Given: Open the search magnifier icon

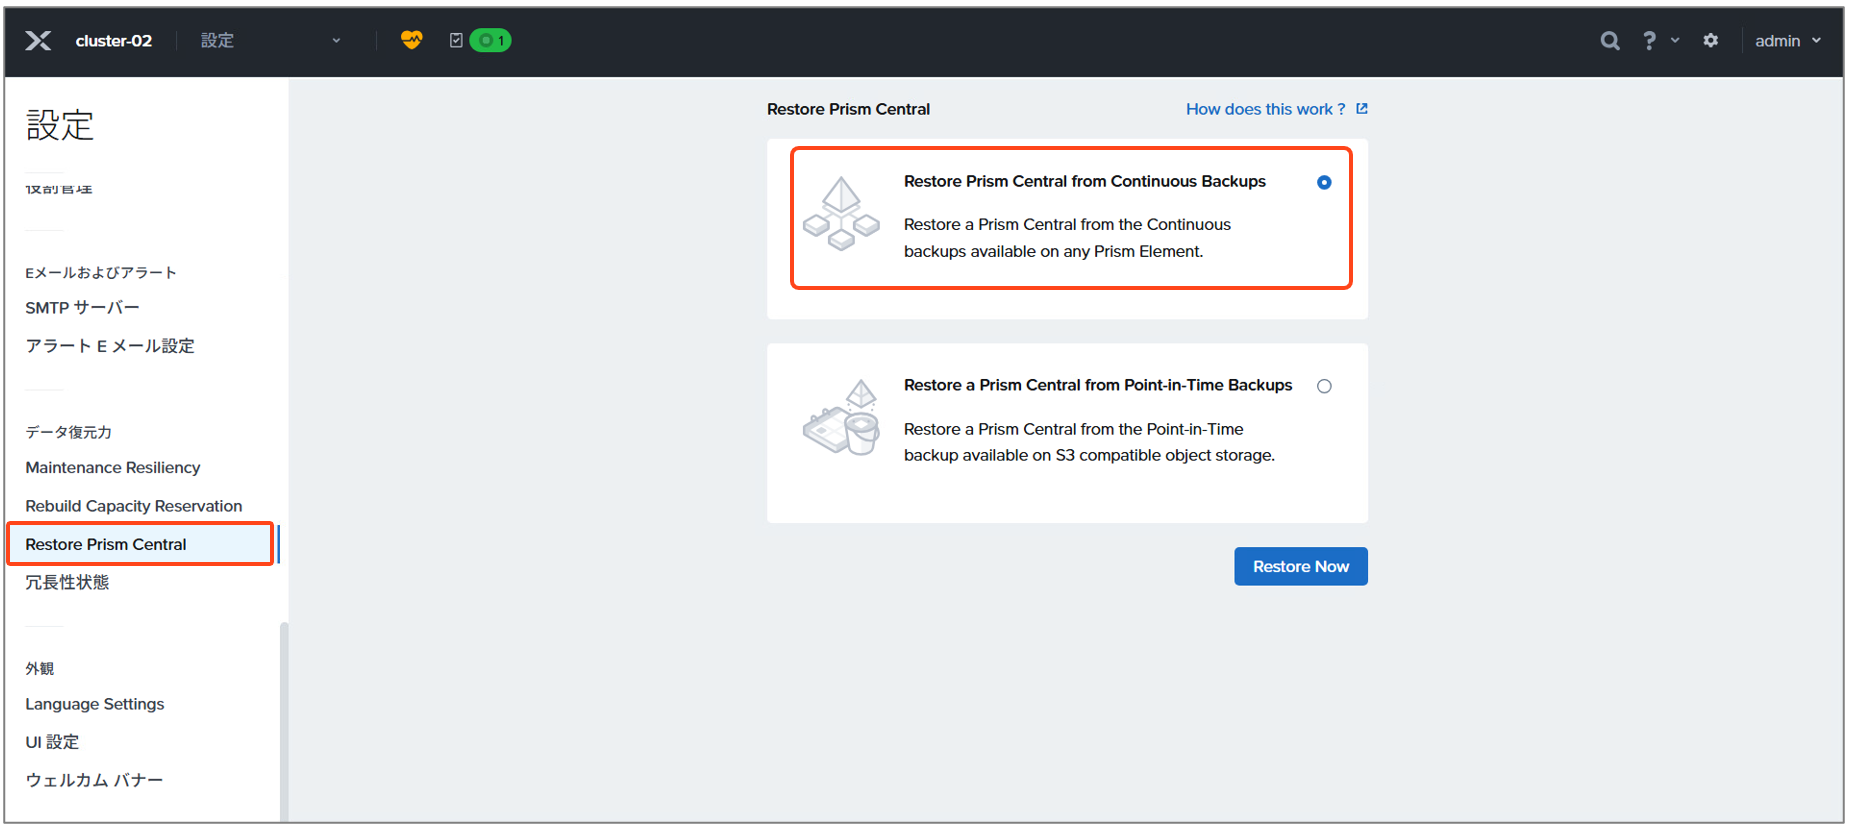Looking at the screenshot, I should coord(1609,41).
